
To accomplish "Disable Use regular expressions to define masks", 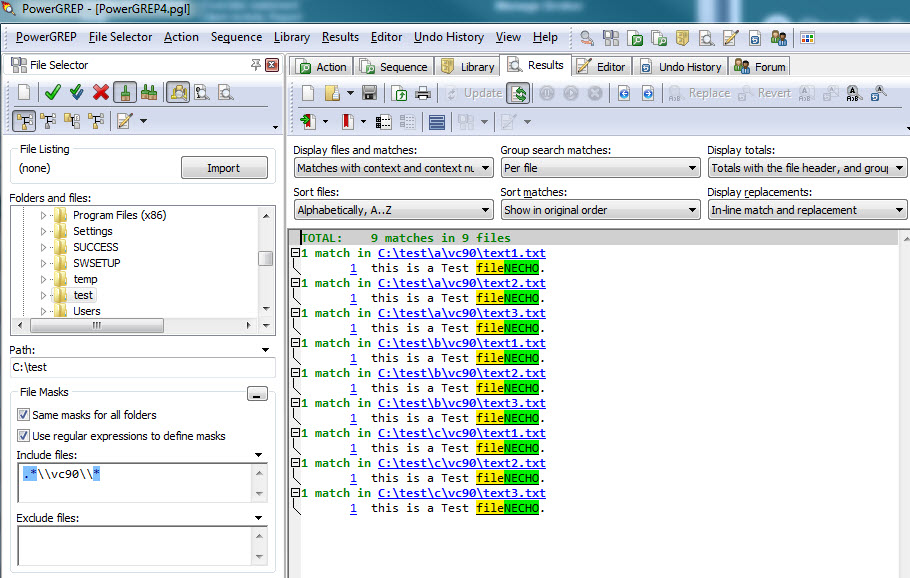I will [23, 434].
